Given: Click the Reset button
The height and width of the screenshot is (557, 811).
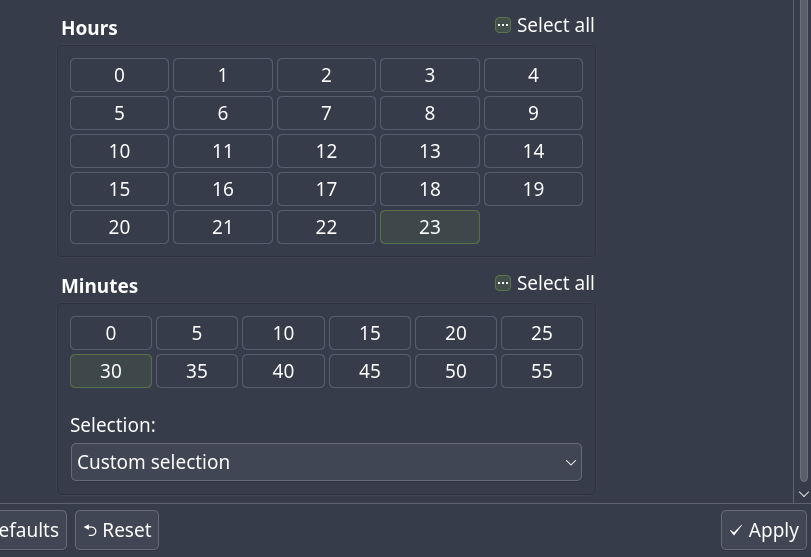Looking at the screenshot, I should click(117, 530).
